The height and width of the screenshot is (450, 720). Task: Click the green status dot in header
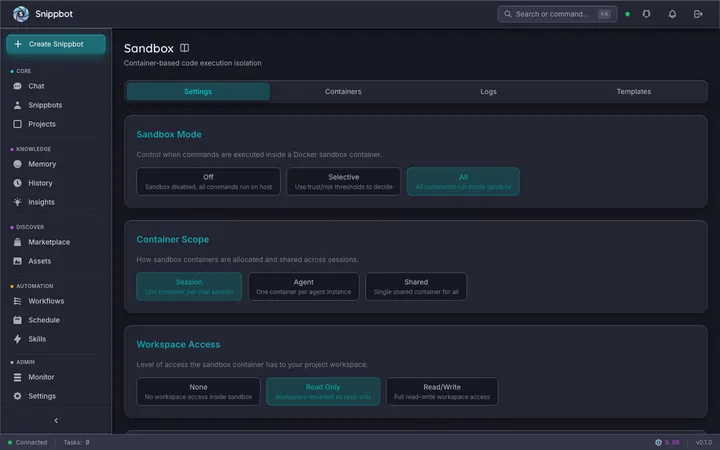coord(627,14)
